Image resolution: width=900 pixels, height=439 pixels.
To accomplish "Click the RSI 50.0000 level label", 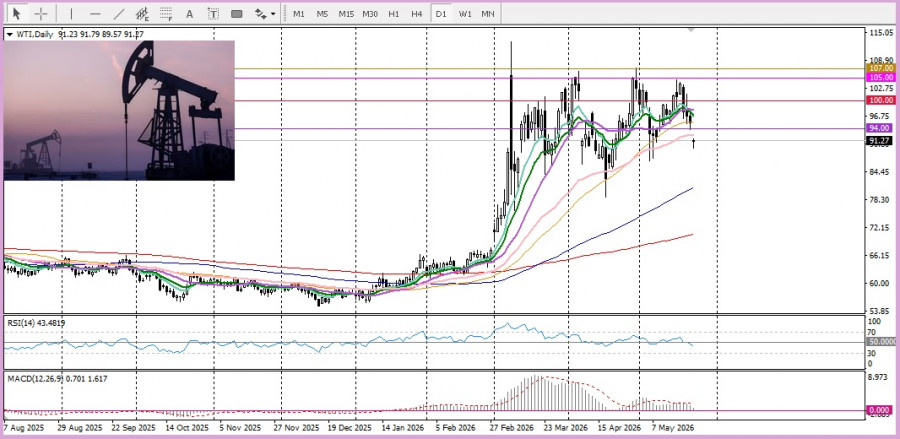I will (x=883, y=341).
